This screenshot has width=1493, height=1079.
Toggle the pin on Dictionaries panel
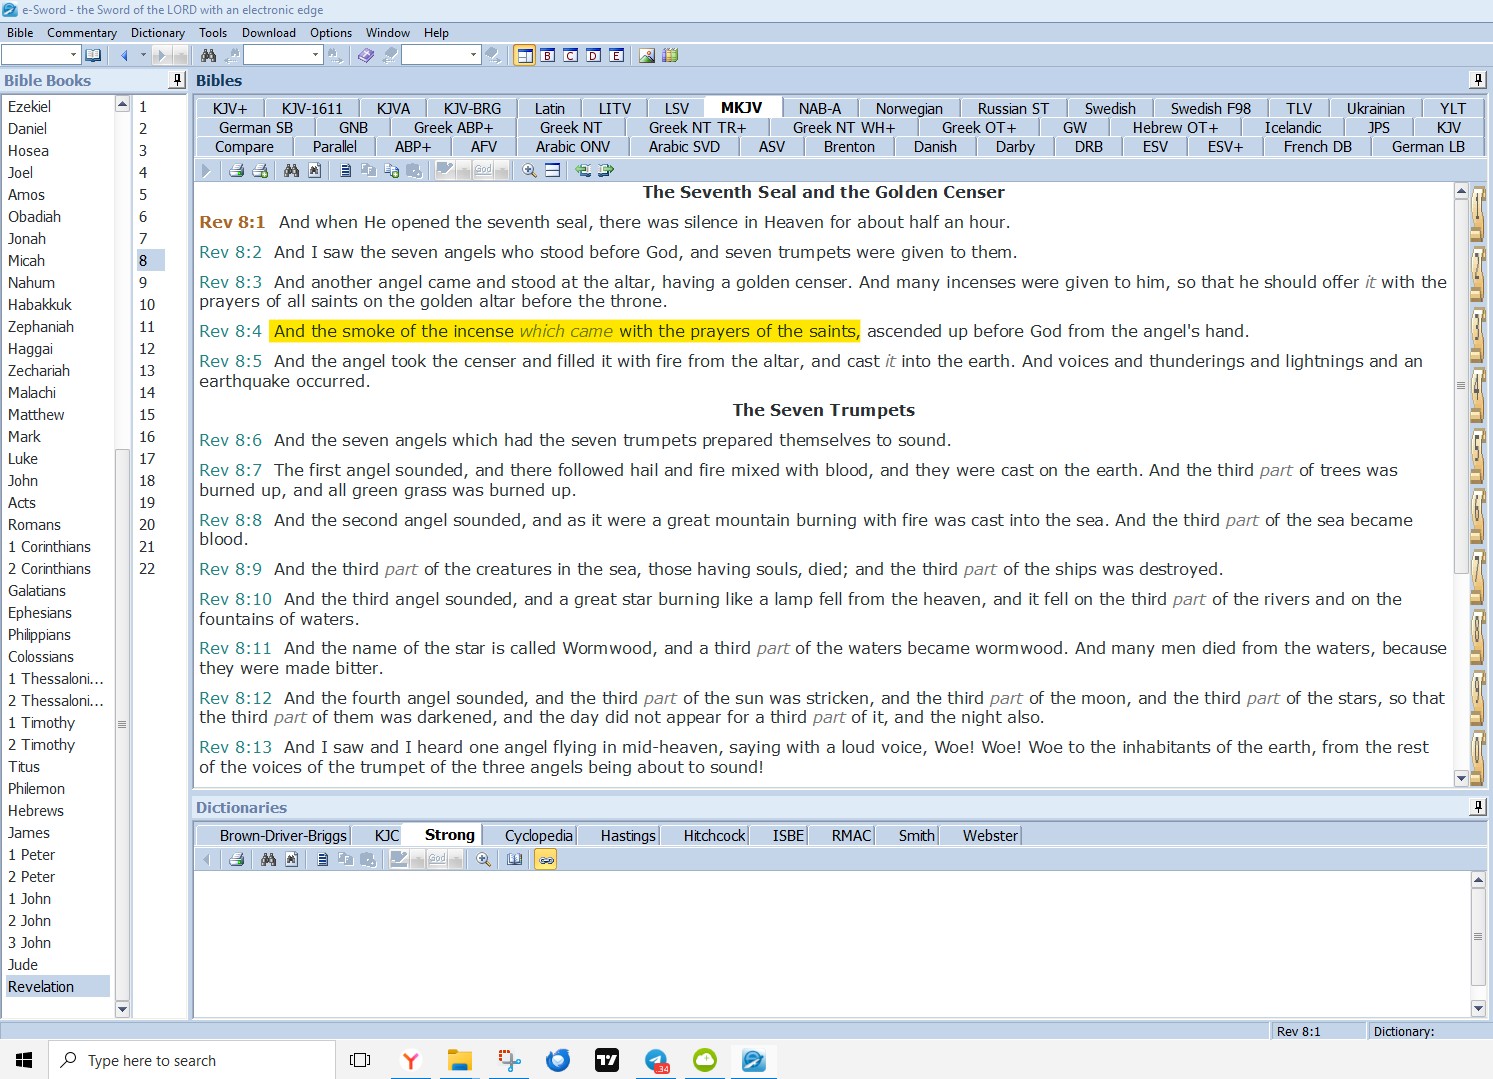click(x=1478, y=807)
